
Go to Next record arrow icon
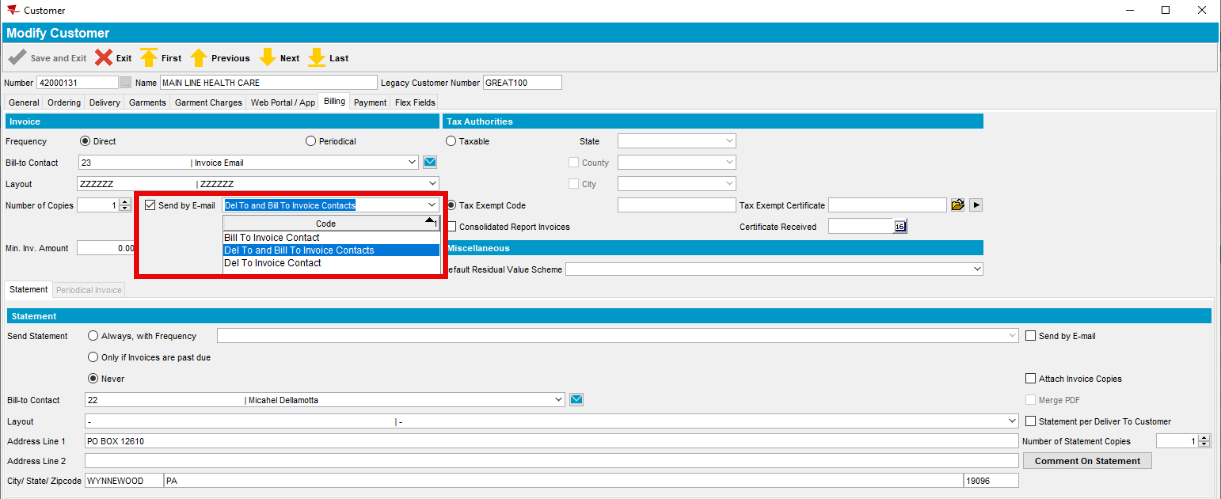[267, 58]
